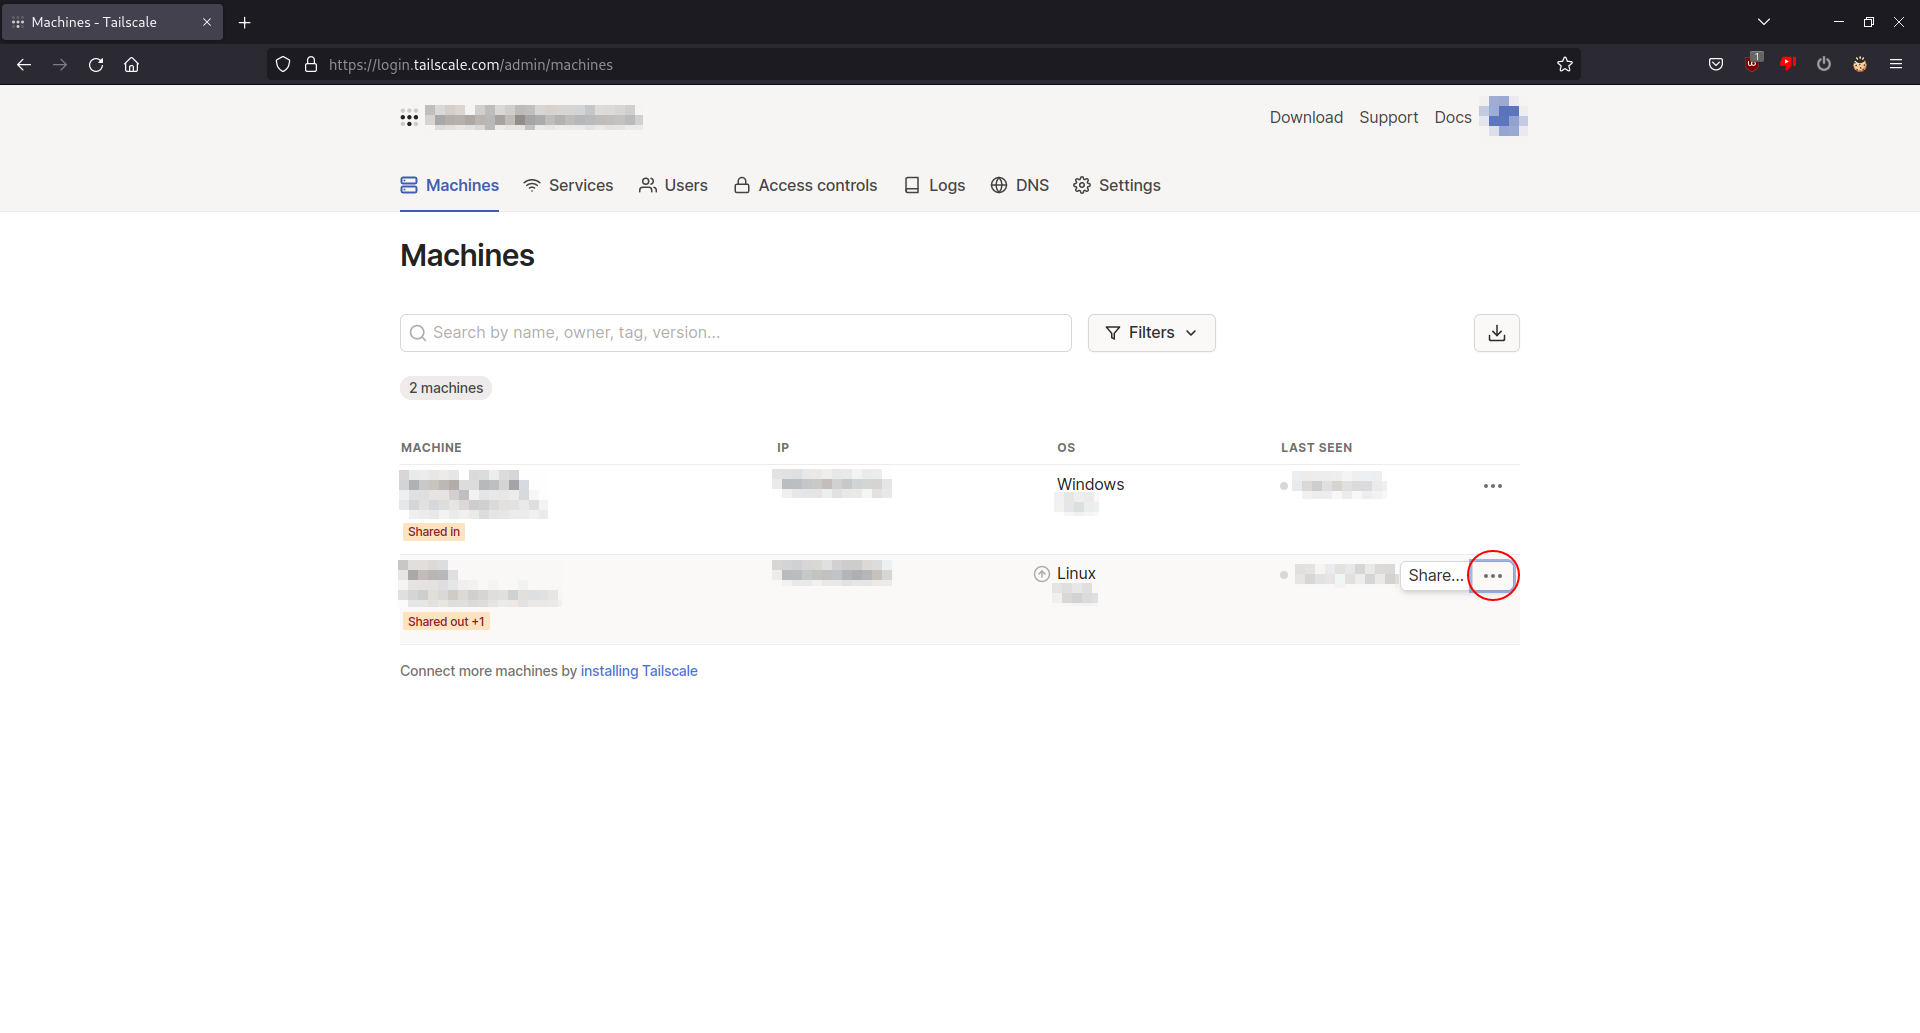List all tabs with the chevron button
Viewport: 1920px width, 1033px height.
coord(1764,22)
